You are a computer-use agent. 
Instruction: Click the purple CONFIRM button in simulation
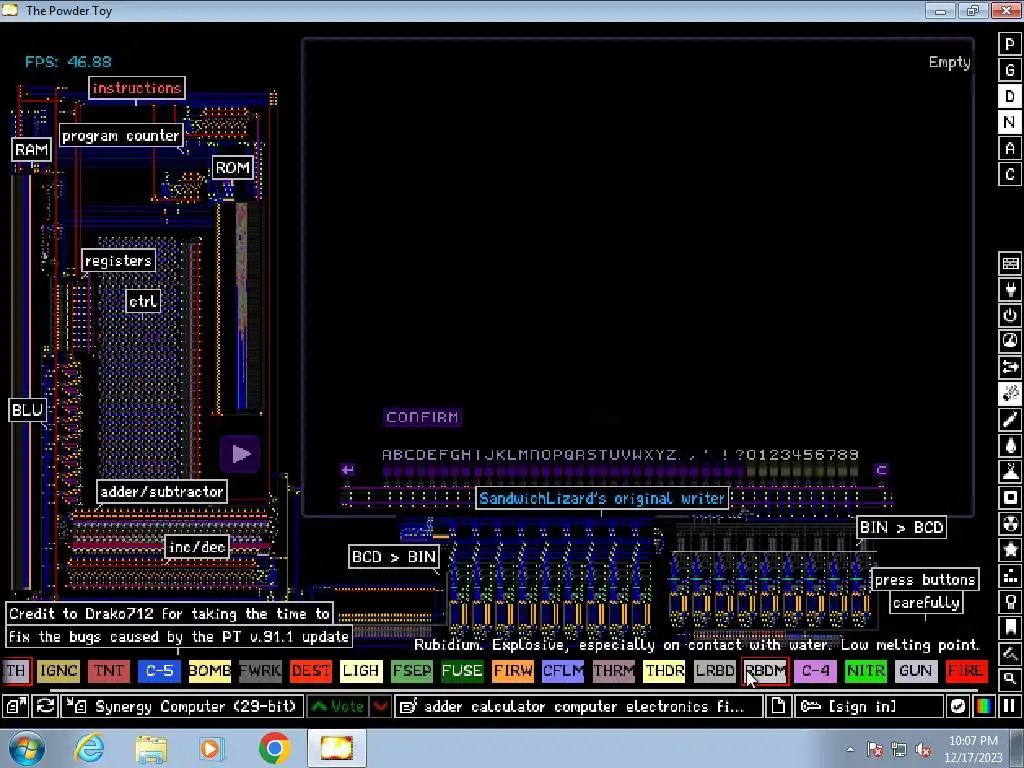point(423,417)
